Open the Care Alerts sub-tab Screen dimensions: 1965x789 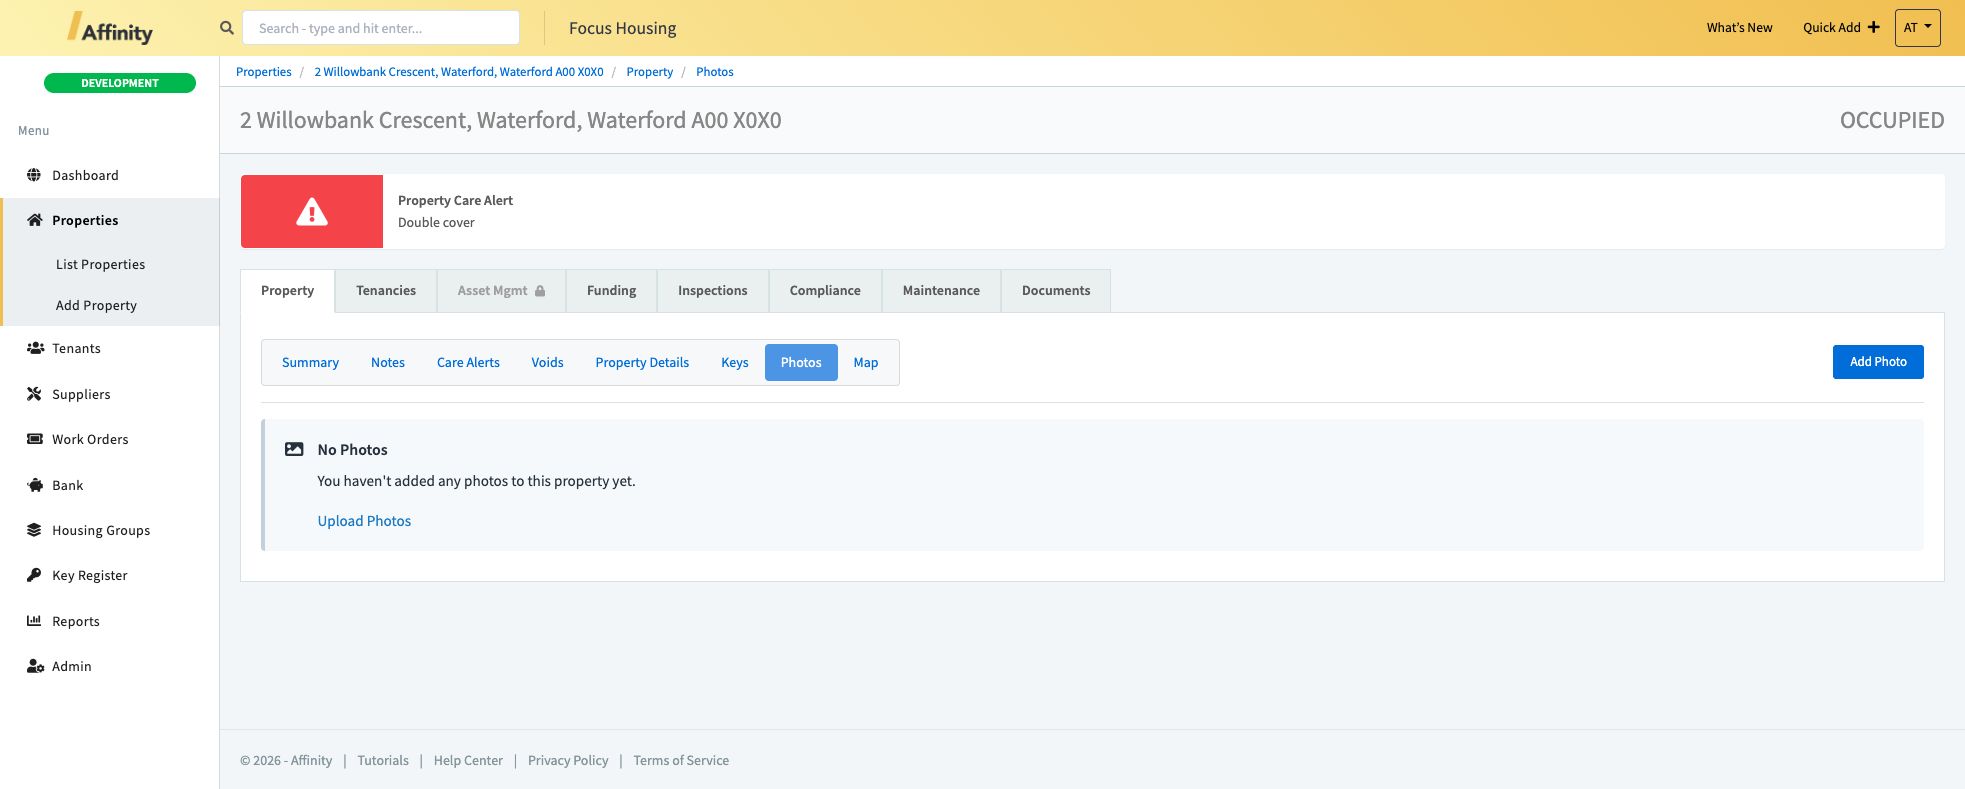468,363
